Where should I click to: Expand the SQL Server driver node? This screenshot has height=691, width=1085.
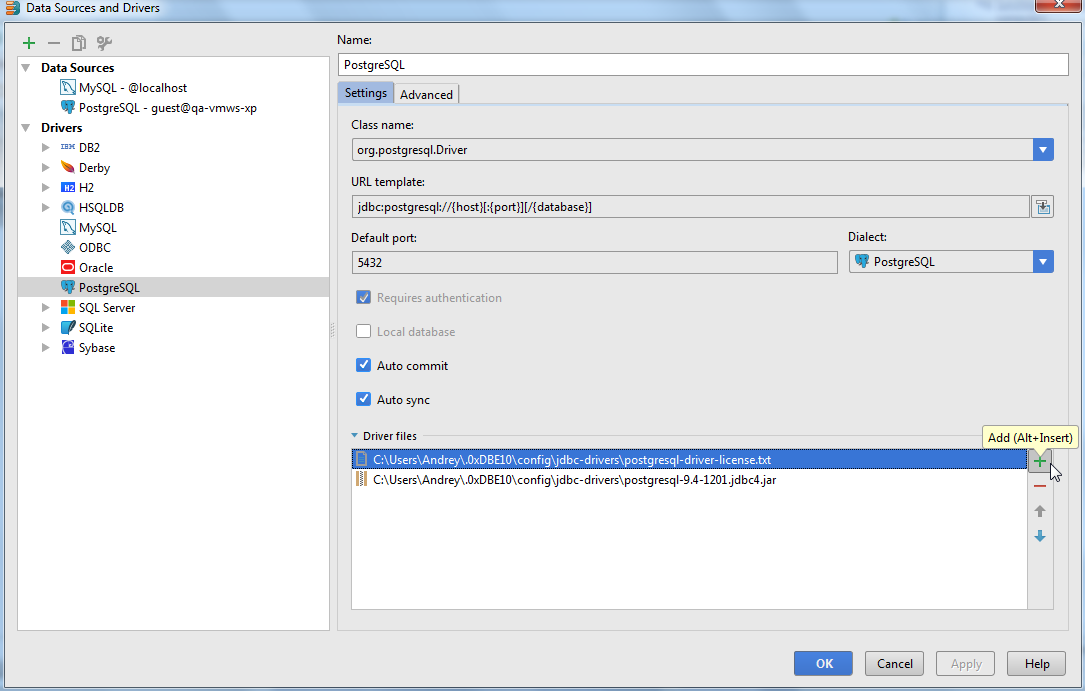tap(45, 308)
